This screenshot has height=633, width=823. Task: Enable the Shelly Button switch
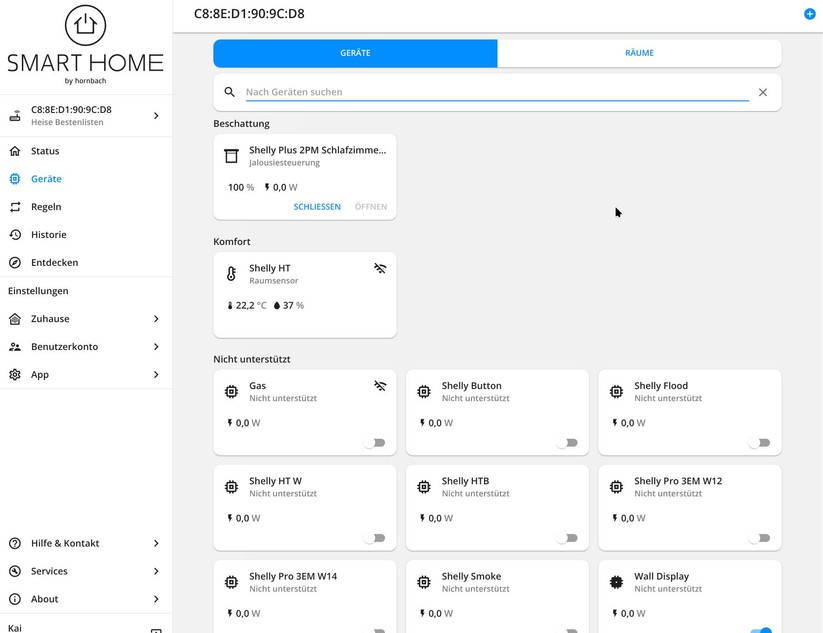568,443
